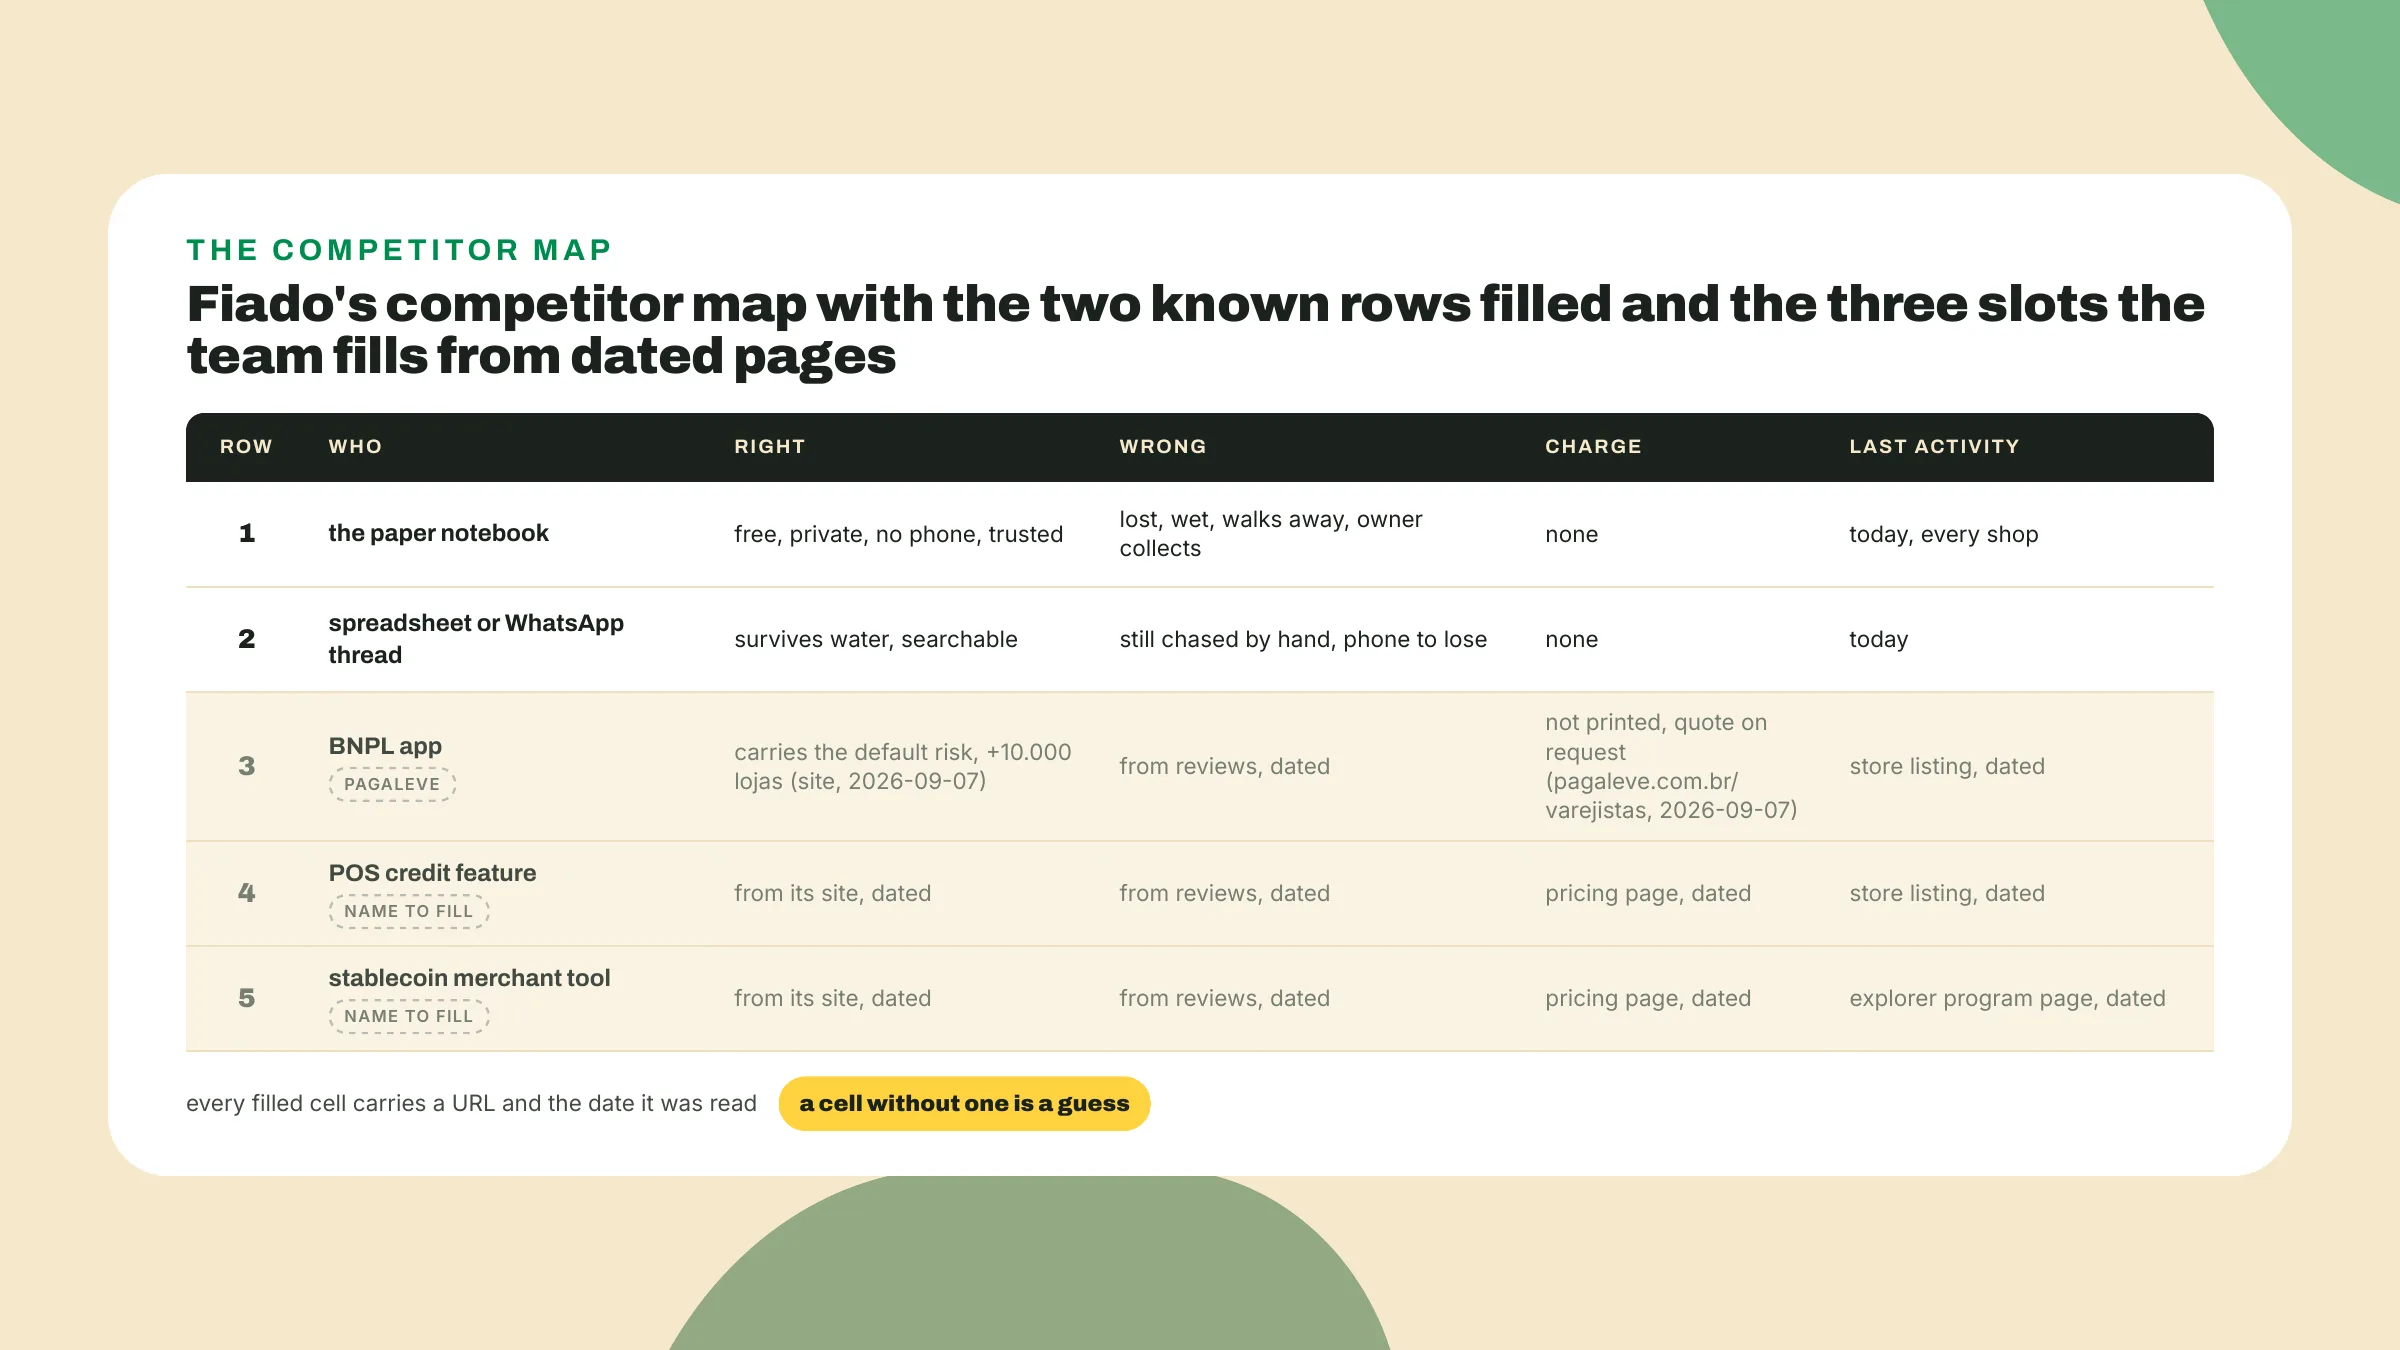Viewport: 2400px width, 1350px height.
Task: Select "carries the default risk, +10.000 lojas" cell
Action: [902, 766]
